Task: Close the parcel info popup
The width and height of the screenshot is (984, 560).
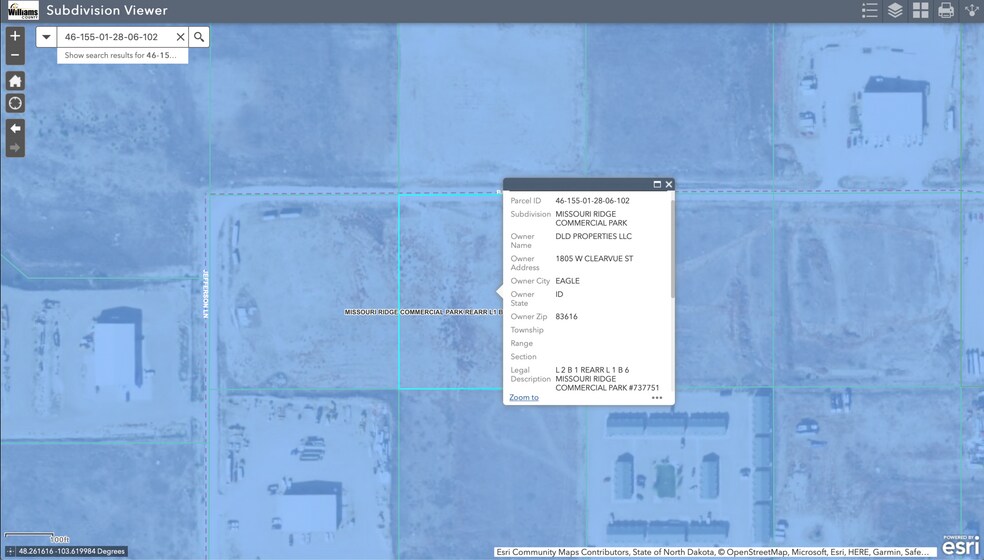Action: (x=669, y=185)
